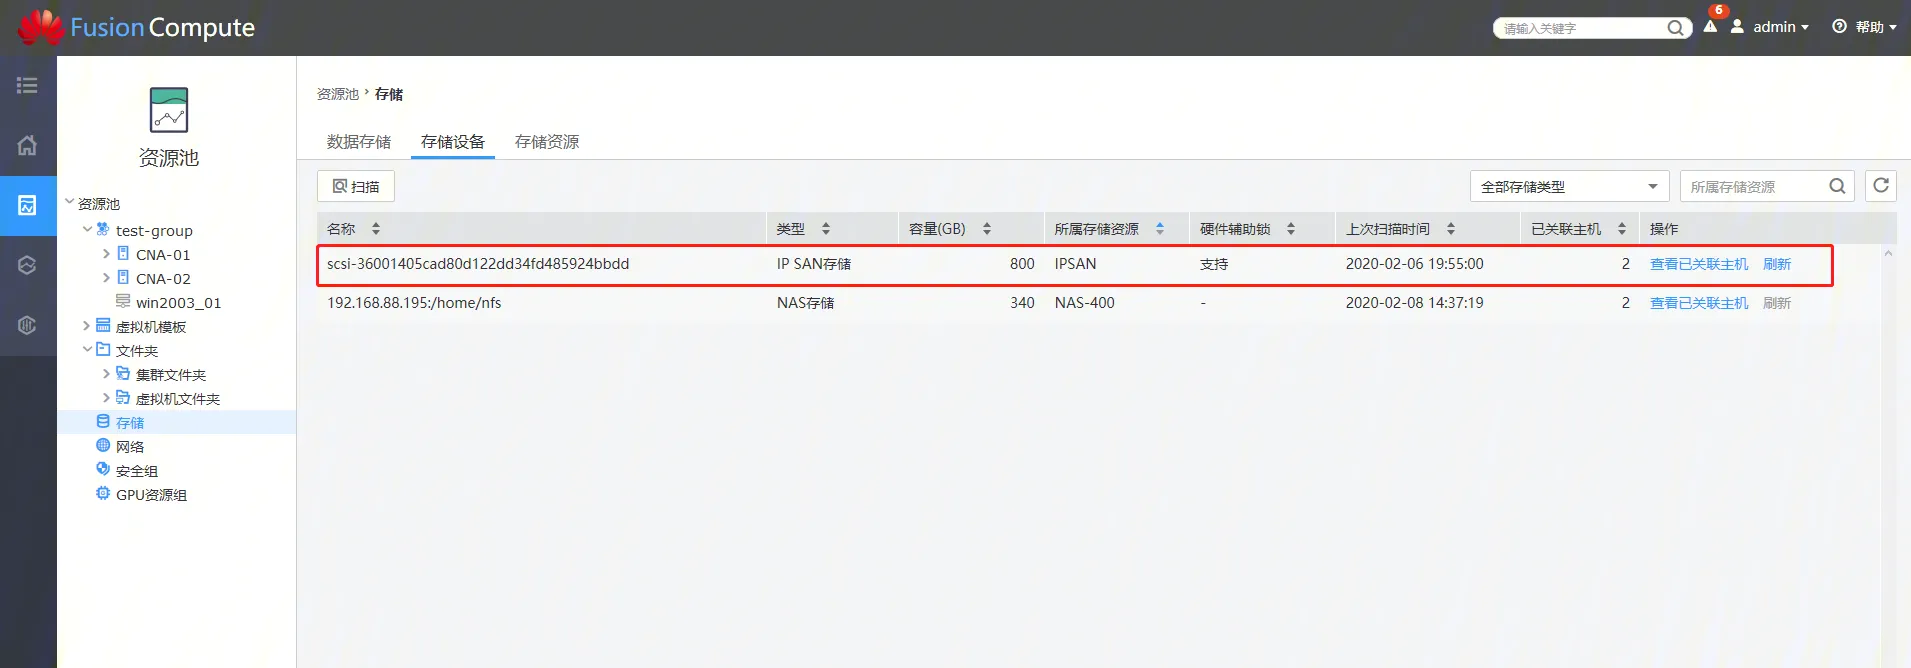Expand the CNA-01 host node

click(x=106, y=254)
